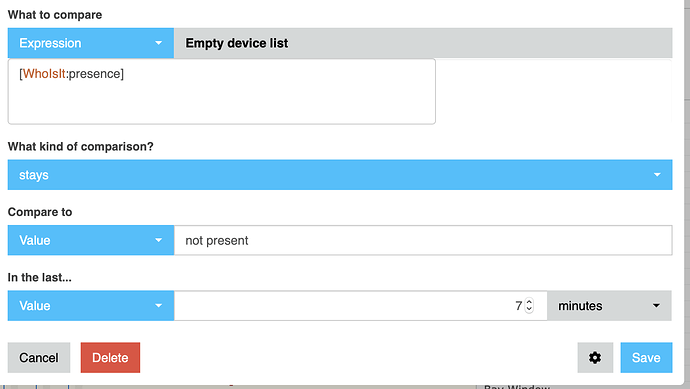This screenshot has height=389, width=690.
Task: Click the caret beside minutes
Action: pos(656,305)
